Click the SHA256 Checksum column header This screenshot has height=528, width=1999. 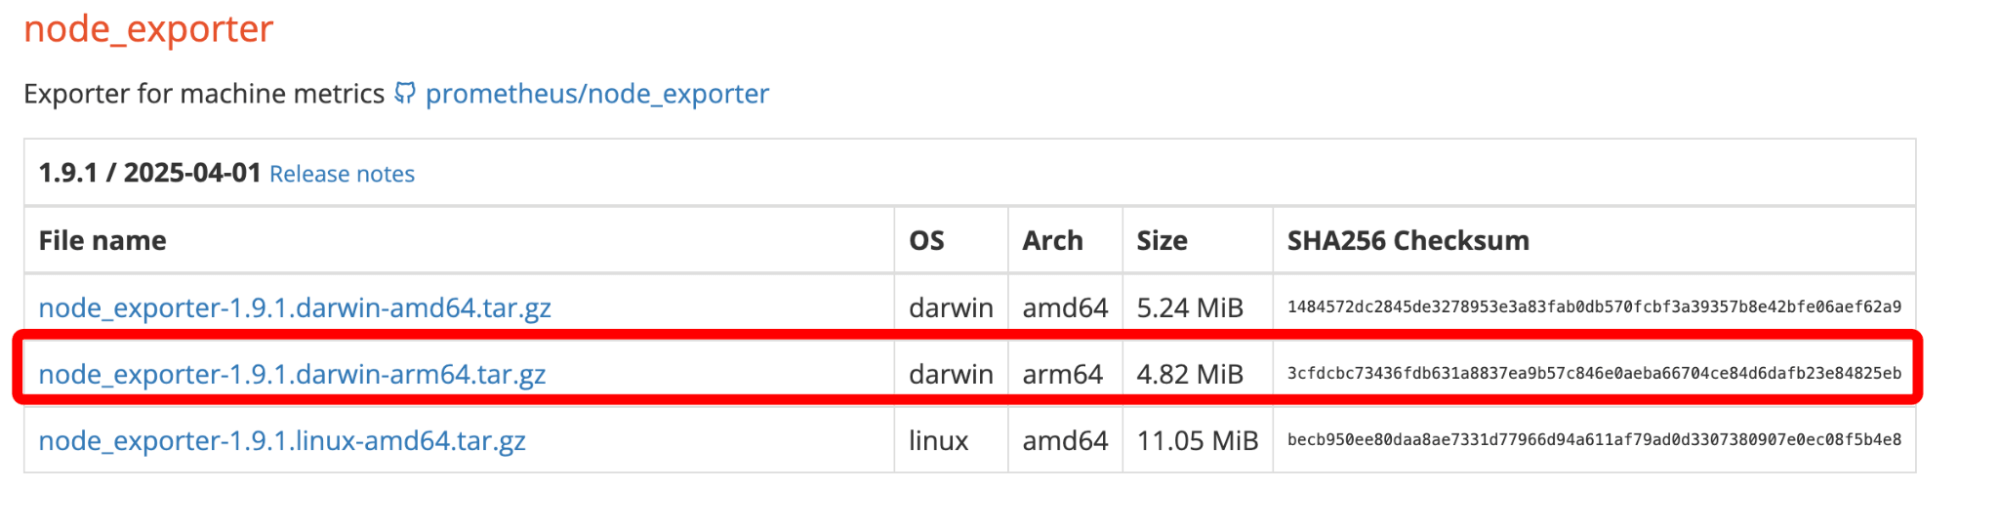click(x=1408, y=241)
